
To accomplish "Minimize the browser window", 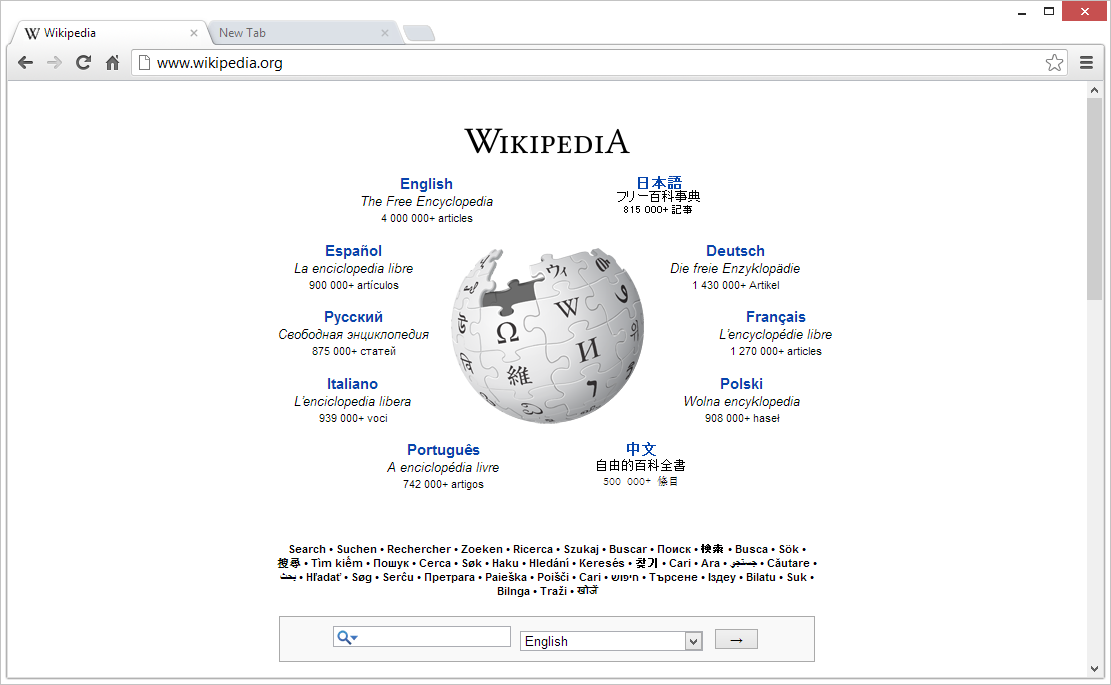I will coord(1022,12).
